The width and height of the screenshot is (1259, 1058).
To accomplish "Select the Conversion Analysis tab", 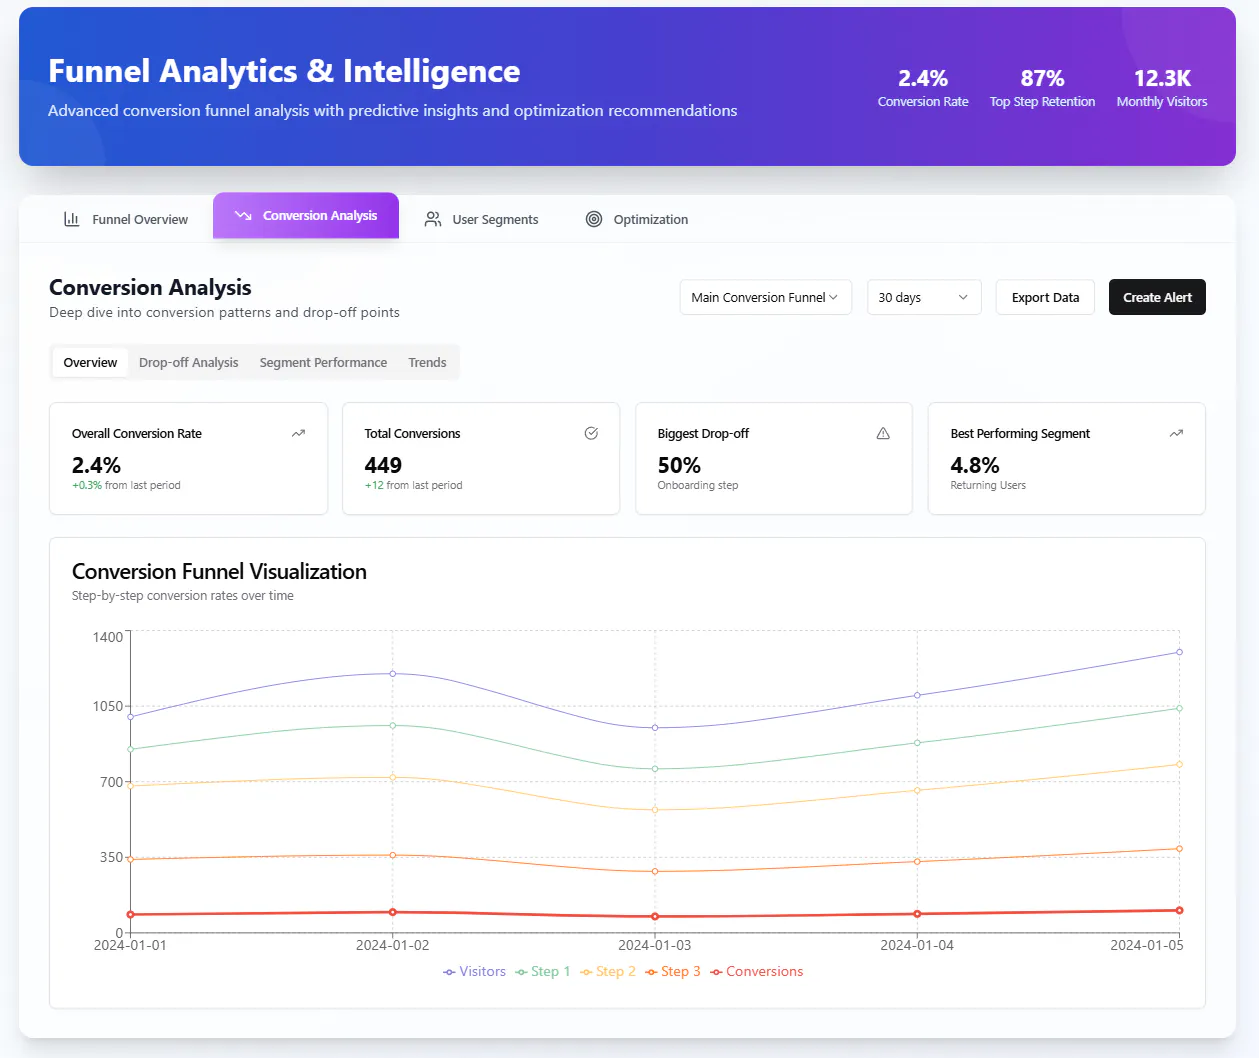I will pyautogui.click(x=306, y=216).
